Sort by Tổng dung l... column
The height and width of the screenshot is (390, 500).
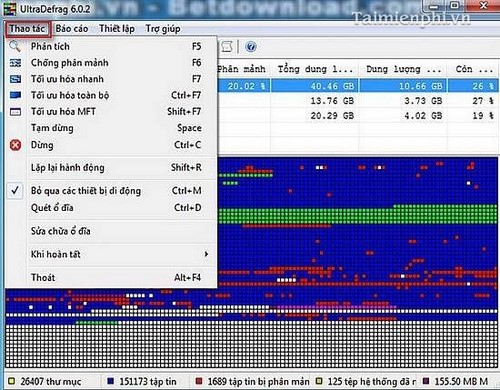click(315, 69)
